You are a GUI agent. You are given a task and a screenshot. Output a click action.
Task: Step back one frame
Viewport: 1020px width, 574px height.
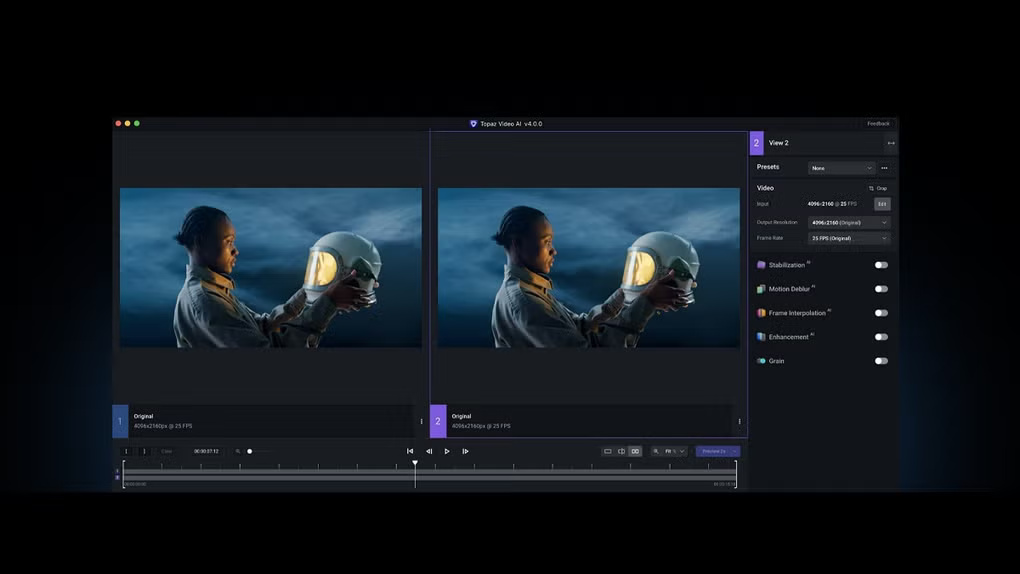[x=429, y=451]
